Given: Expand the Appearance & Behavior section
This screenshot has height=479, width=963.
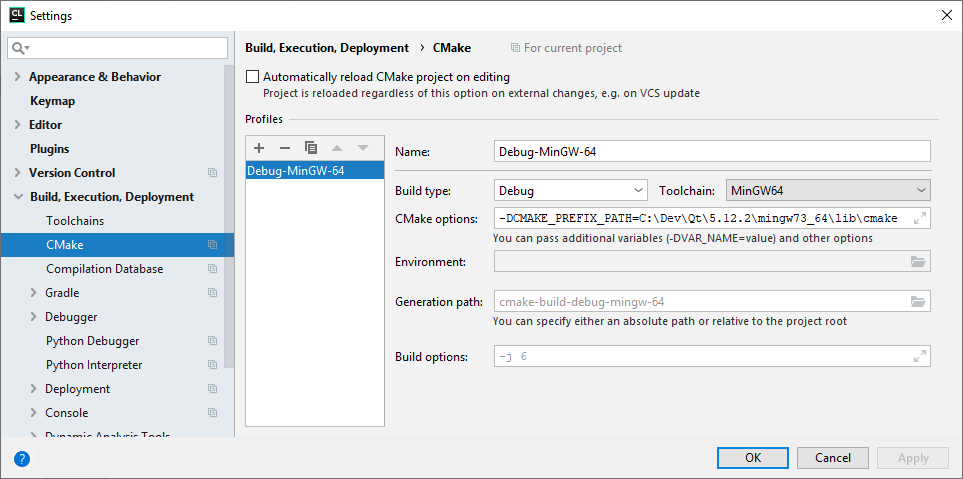Looking at the screenshot, I should [17, 77].
